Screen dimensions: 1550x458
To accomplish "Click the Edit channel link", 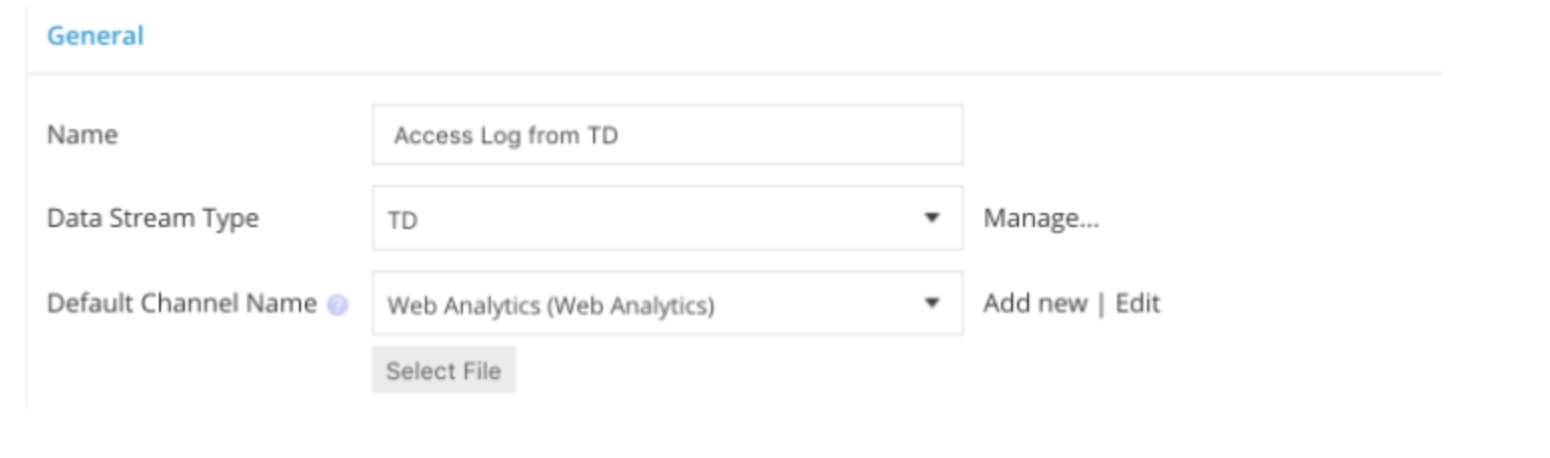I will pos(1138,303).
